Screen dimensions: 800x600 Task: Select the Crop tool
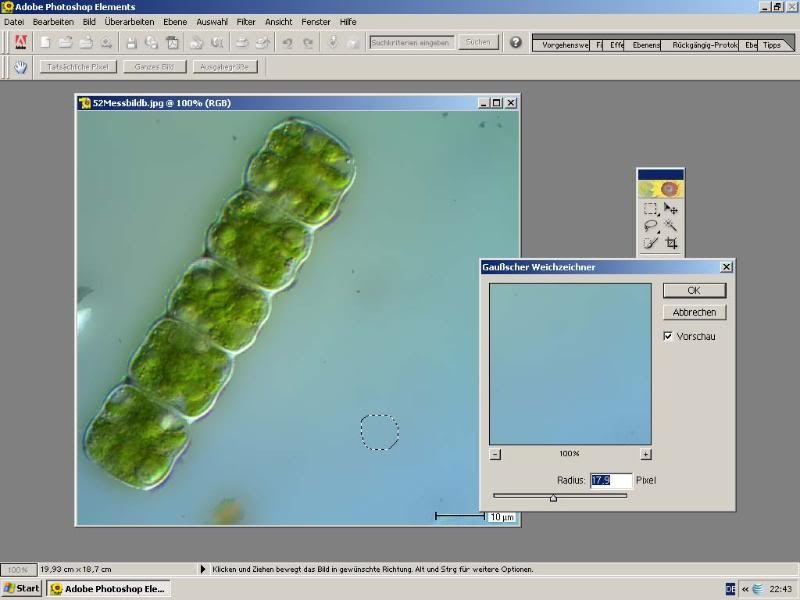tap(671, 242)
